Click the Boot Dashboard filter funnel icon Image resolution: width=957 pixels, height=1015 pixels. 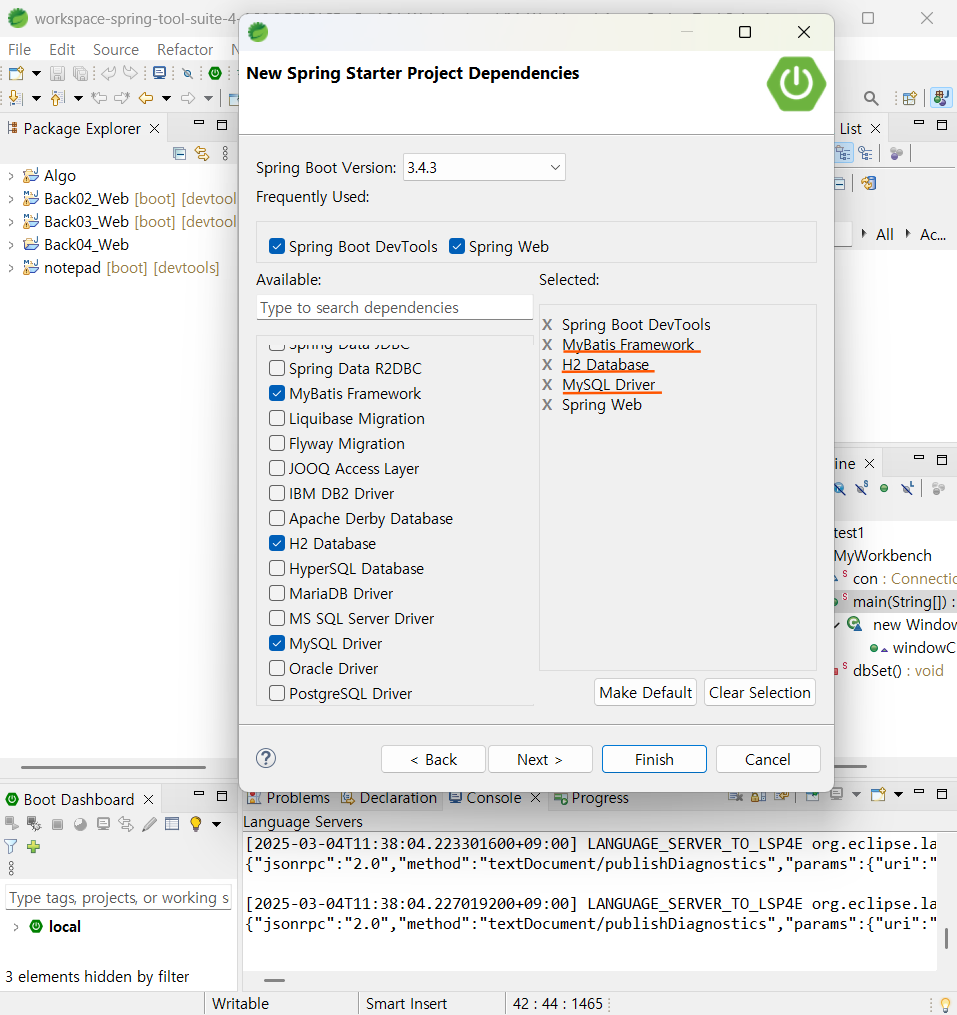click(x=11, y=846)
